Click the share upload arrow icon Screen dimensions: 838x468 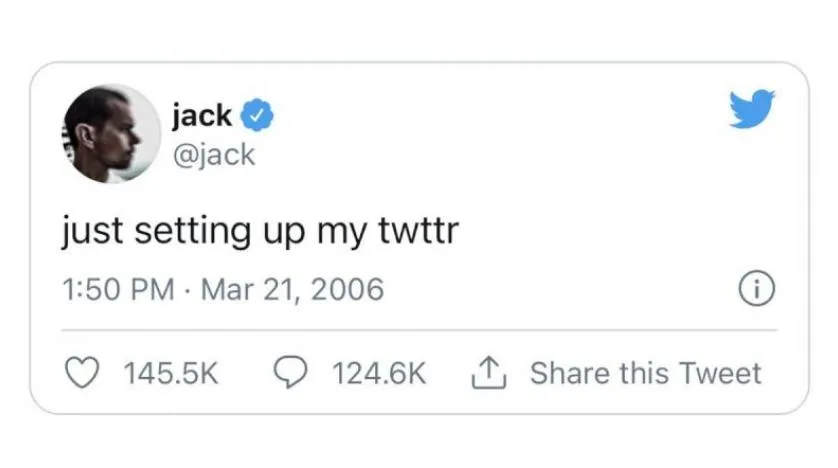click(489, 373)
